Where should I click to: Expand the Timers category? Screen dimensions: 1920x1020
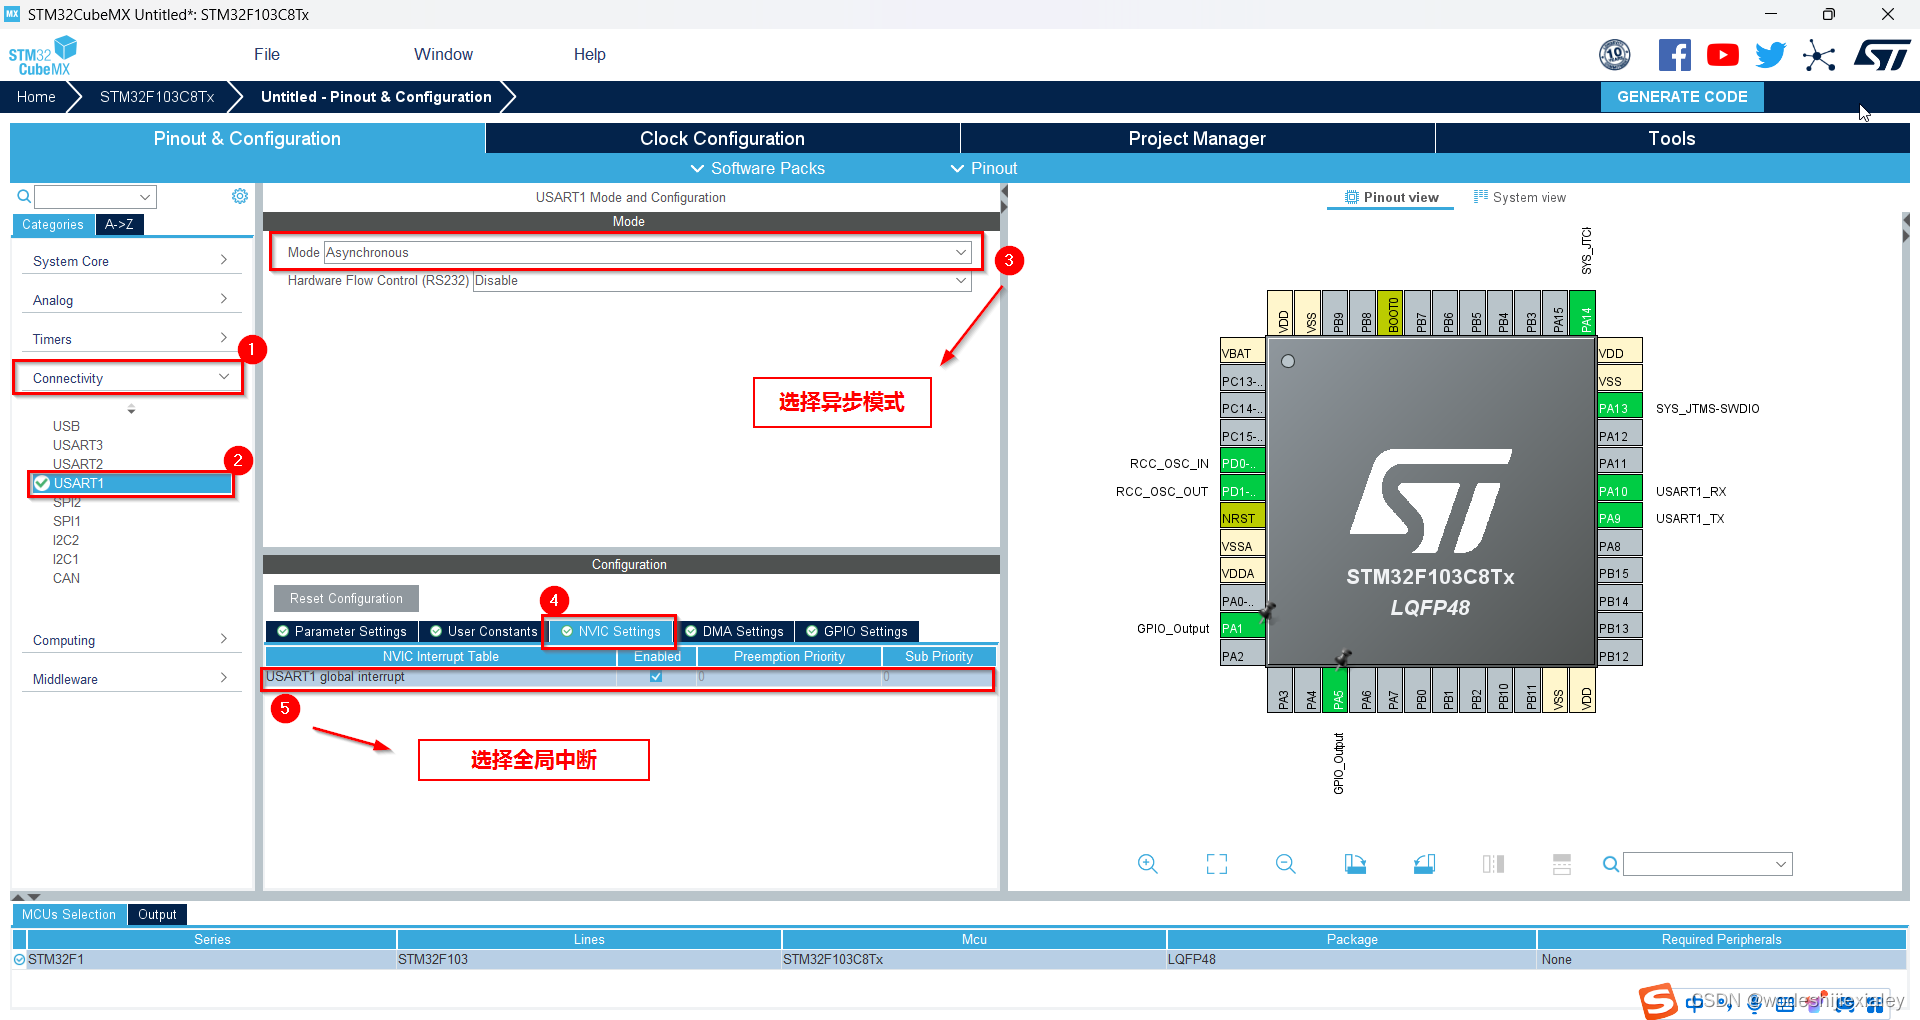(131, 339)
